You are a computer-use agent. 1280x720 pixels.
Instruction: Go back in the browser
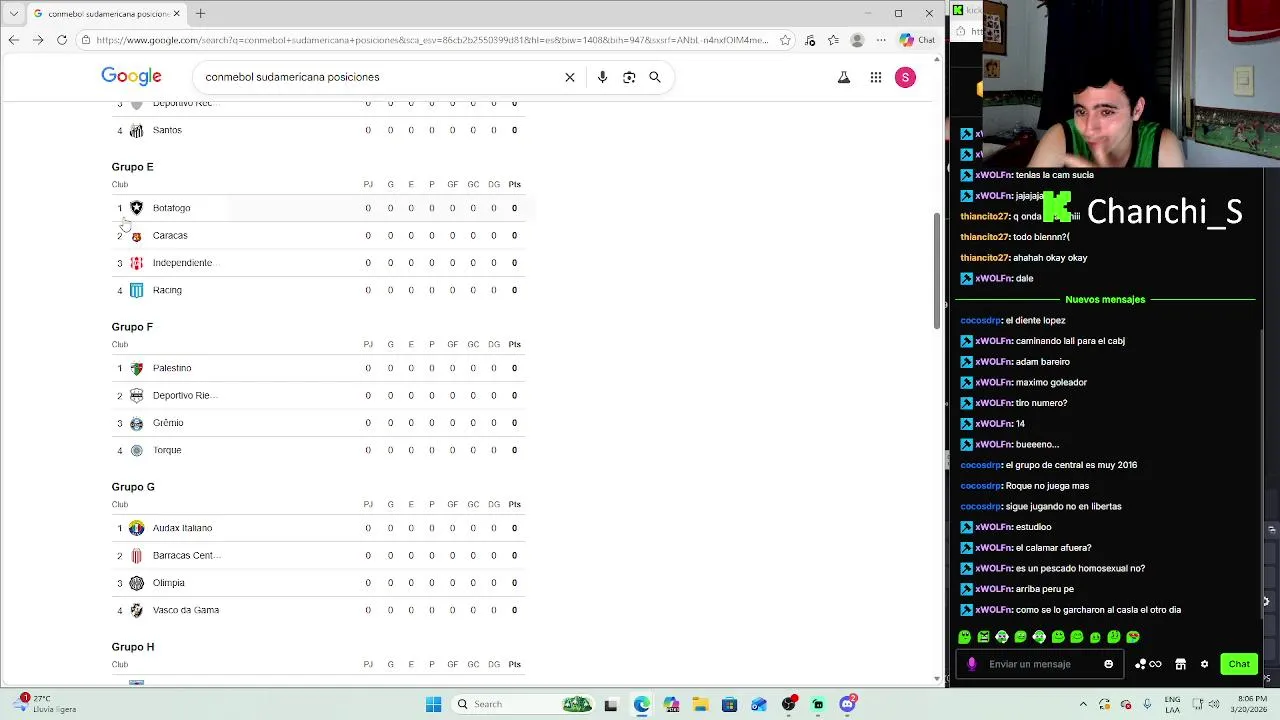[x=13, y=40]
